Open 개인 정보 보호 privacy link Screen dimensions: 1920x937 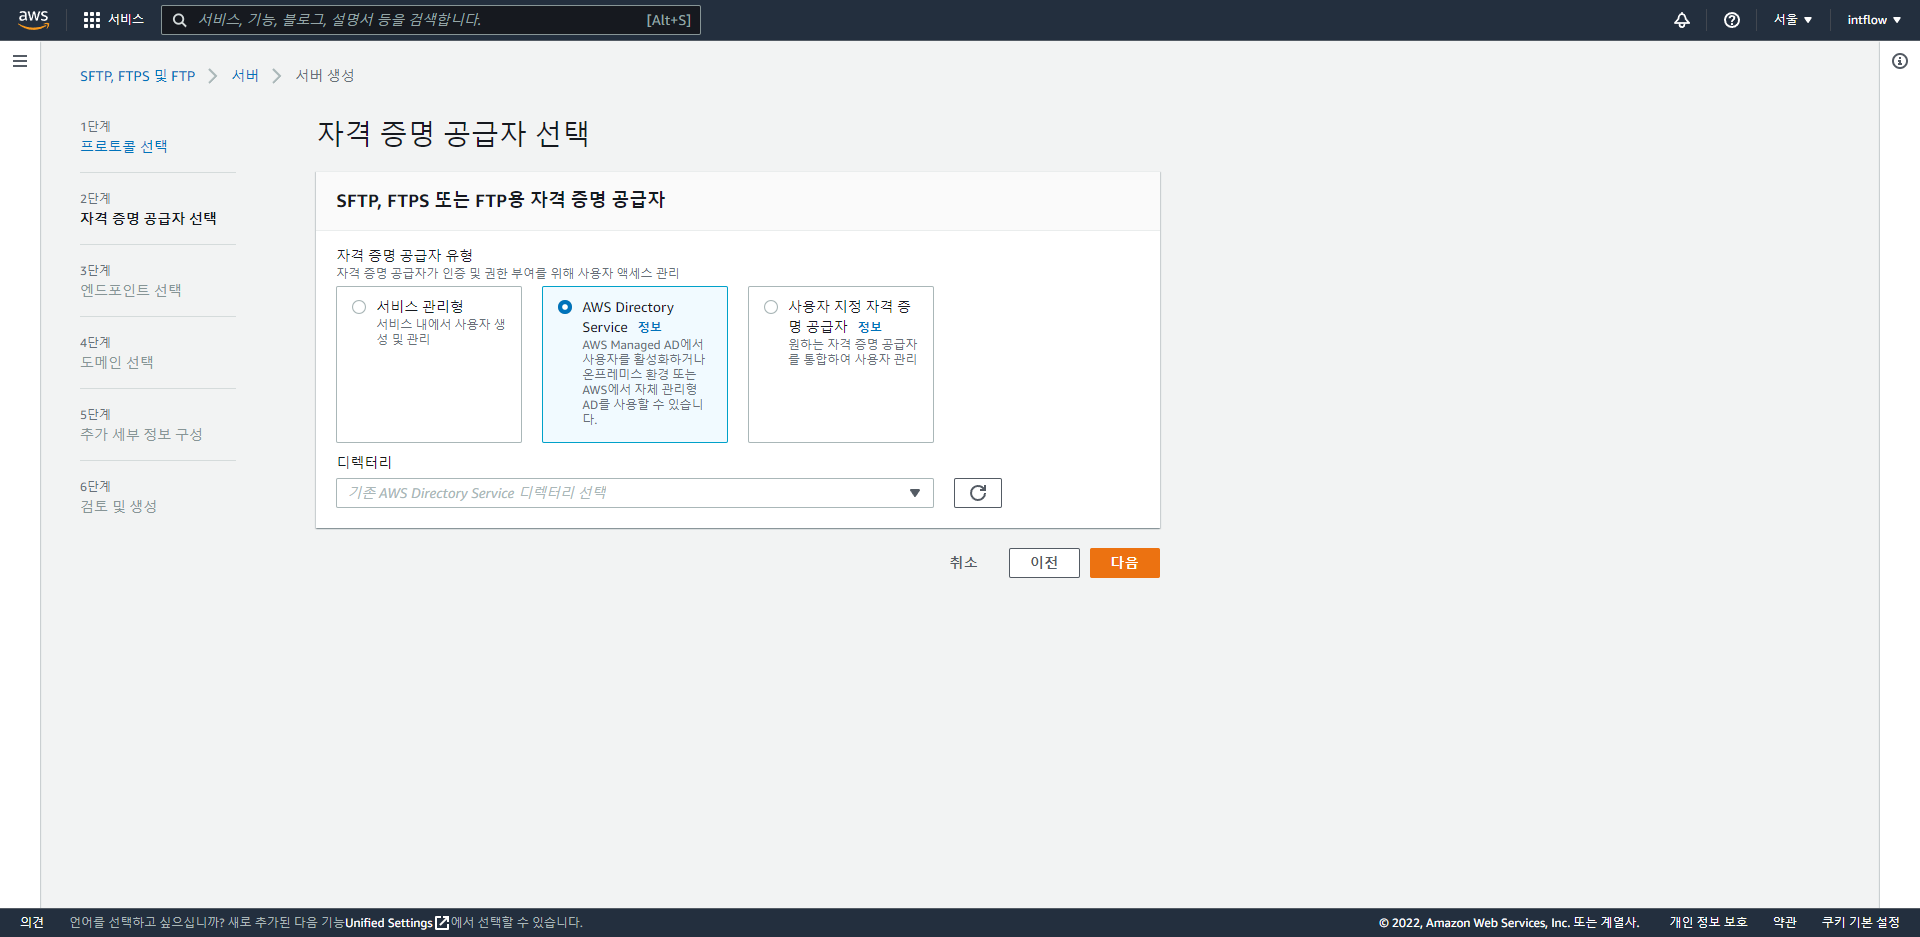1708,922
